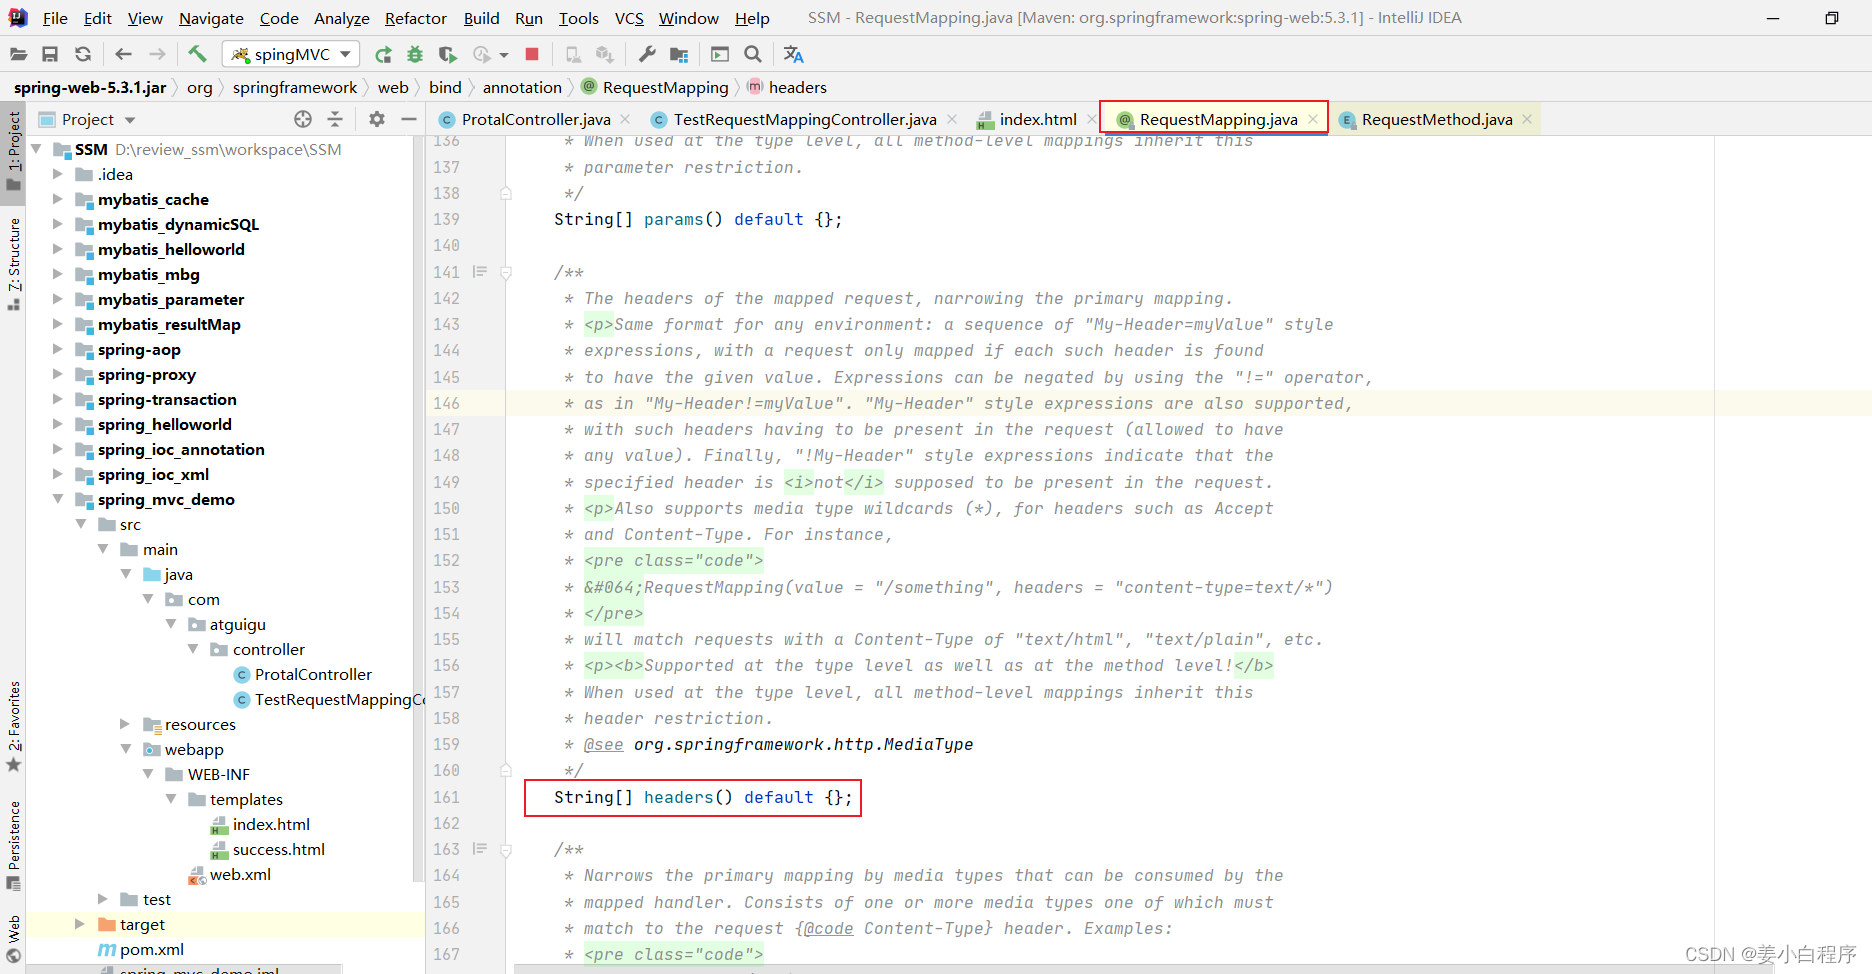Click the Save All toolbar icon
The width and height of the screenshot is (1872, 974).
pyautogui.click(x=50, y=54)
